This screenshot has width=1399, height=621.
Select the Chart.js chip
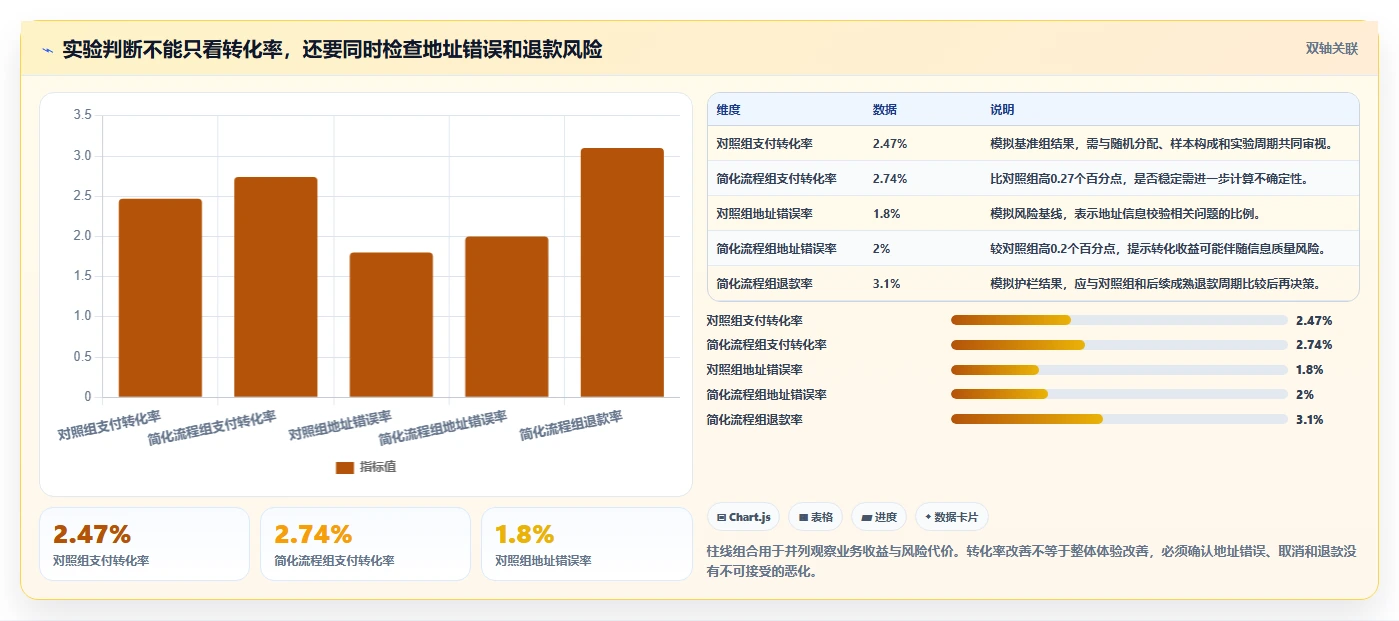point(743,517)
